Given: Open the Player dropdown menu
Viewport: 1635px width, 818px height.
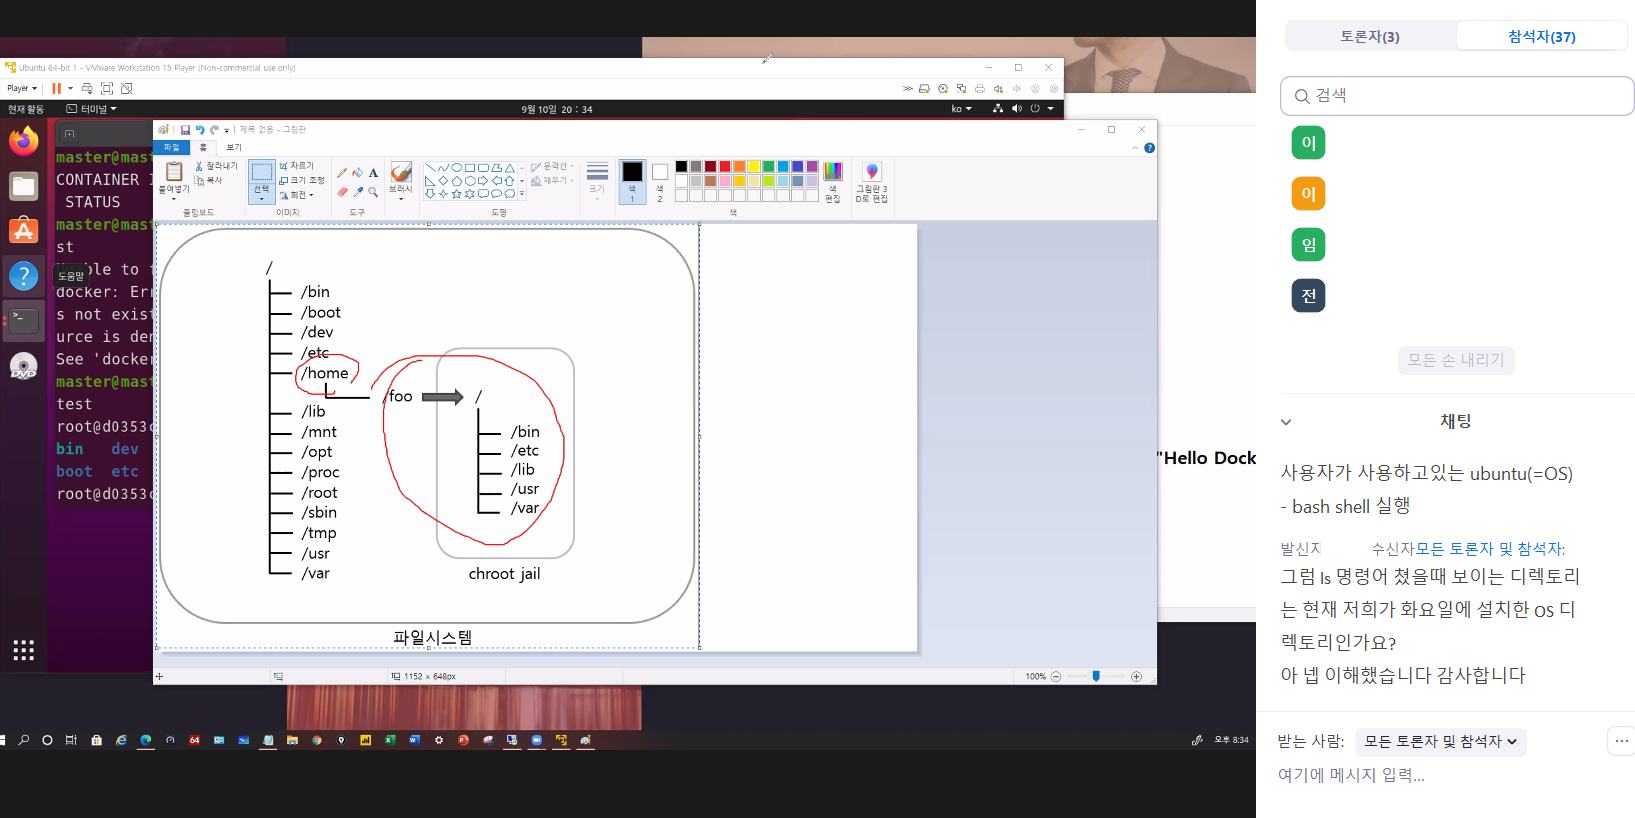Looking at the screenshot, I should 22,88.
